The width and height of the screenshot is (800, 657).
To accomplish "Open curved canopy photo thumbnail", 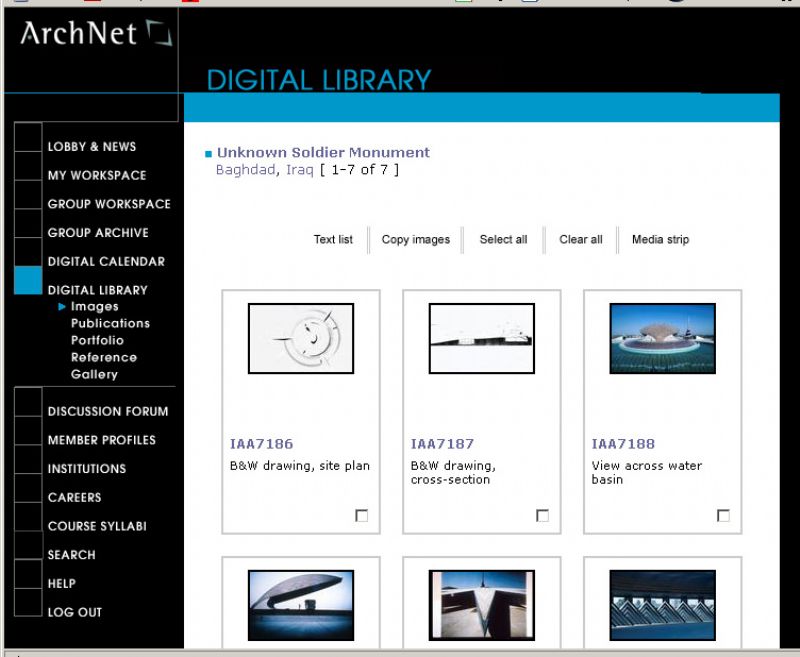I will [301, 605].
